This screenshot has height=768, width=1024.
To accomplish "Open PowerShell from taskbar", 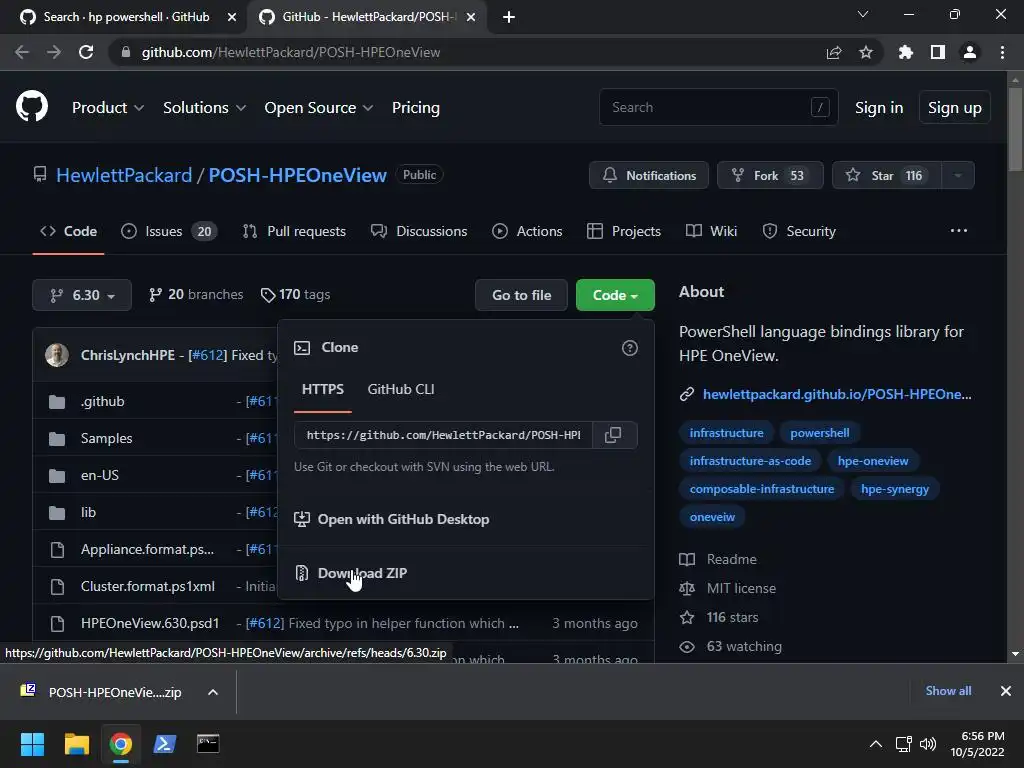I will pos(165,744).
